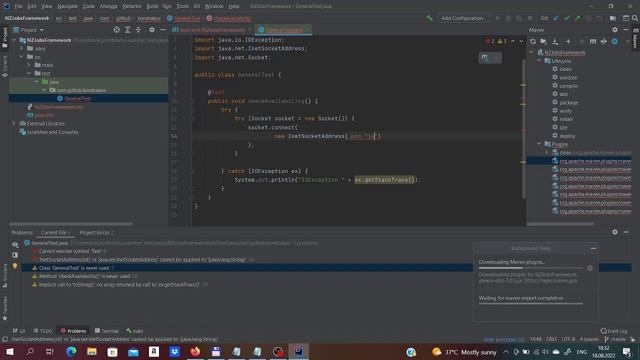Switch to the pom.xml editor tab
The width and height of the screenshot is (640, 360).
coord(212,30)
